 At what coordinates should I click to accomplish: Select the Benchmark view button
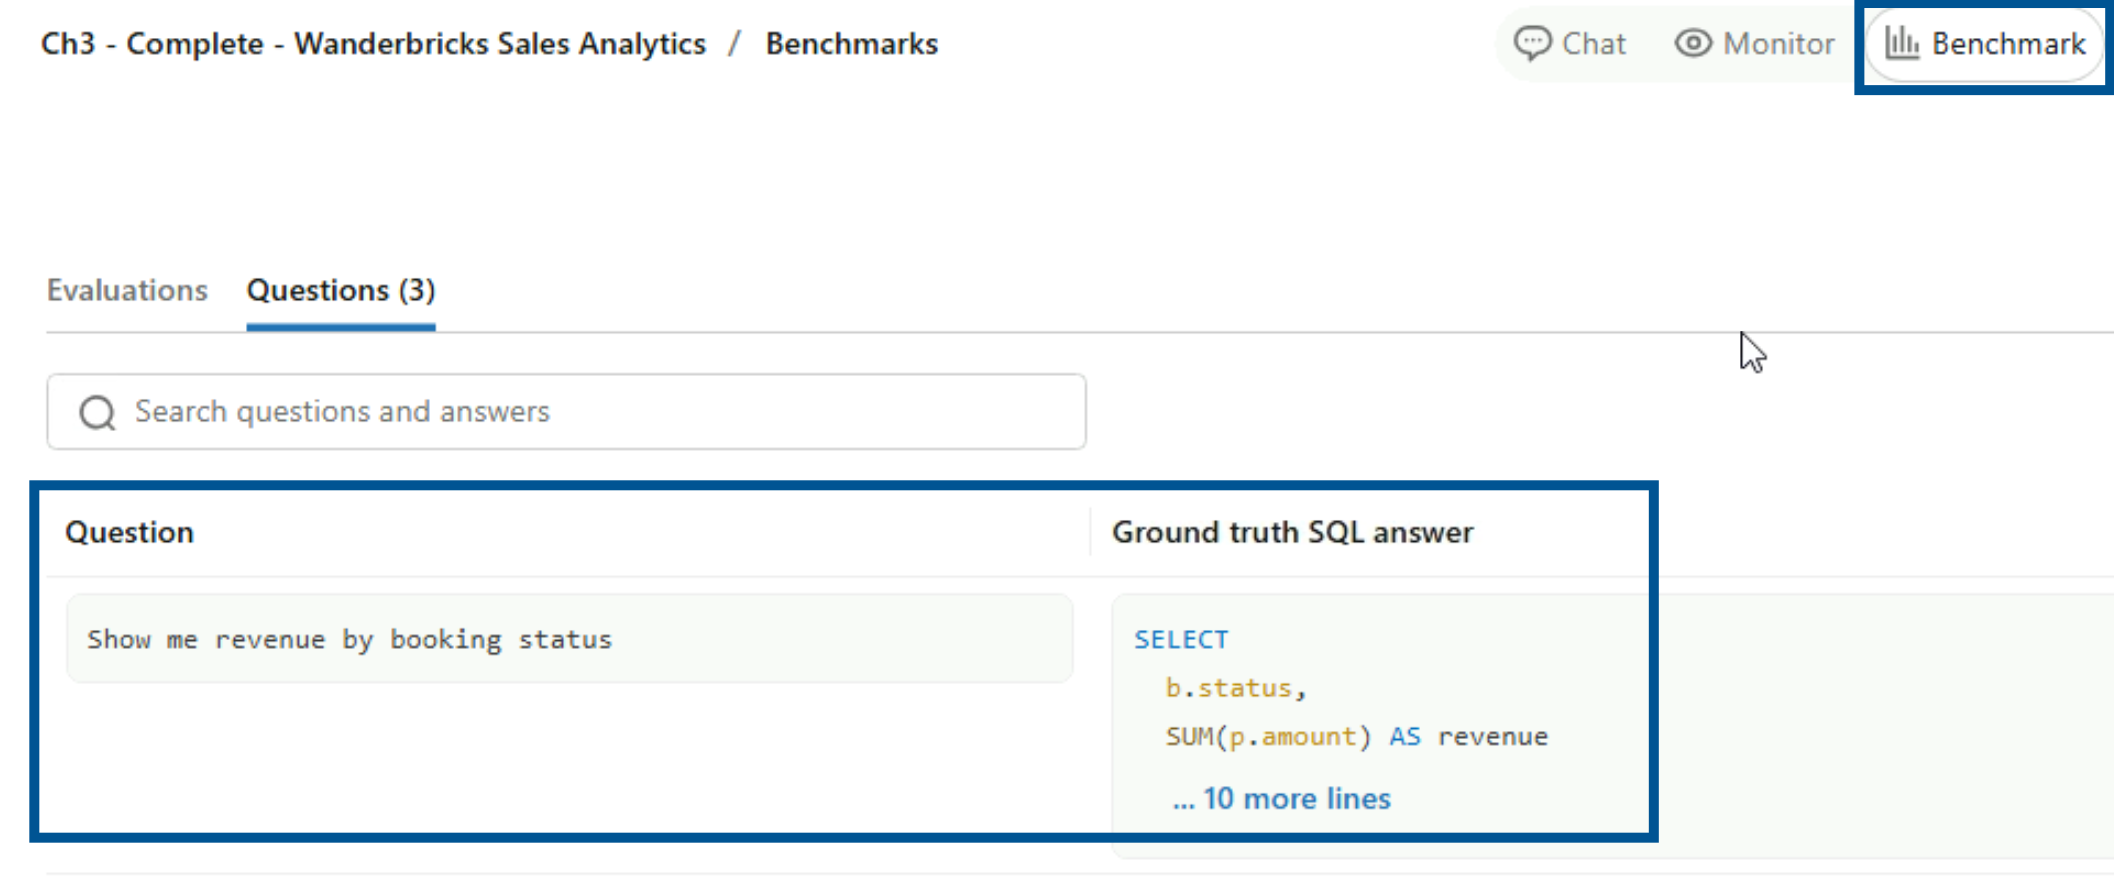1985,44
